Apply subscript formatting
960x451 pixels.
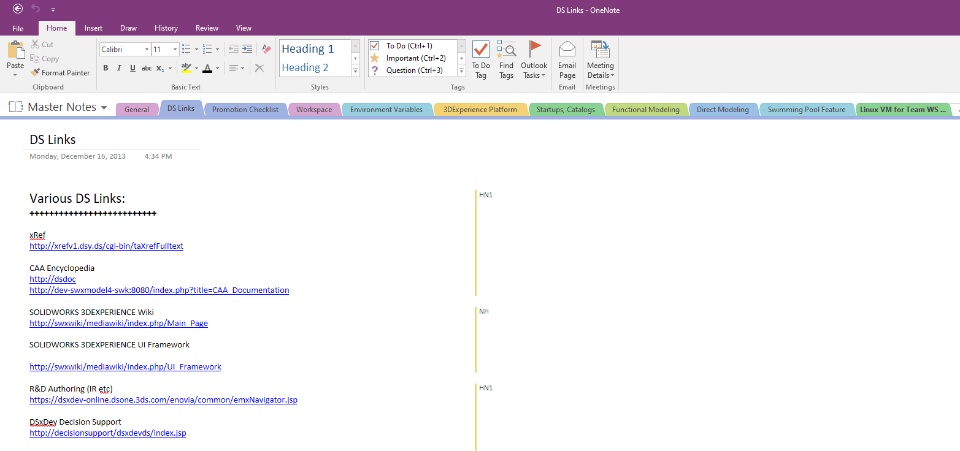click(x=159, y=69)
